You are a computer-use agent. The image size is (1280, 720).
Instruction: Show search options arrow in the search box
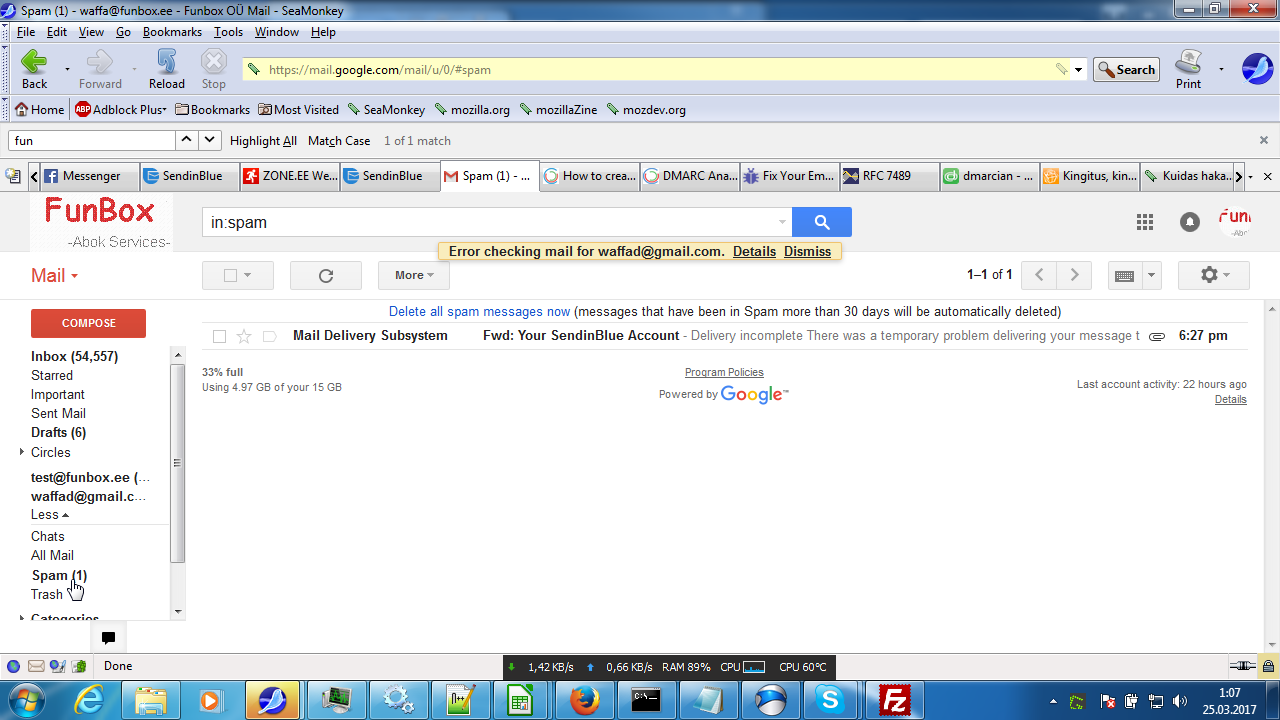point(782,222)
